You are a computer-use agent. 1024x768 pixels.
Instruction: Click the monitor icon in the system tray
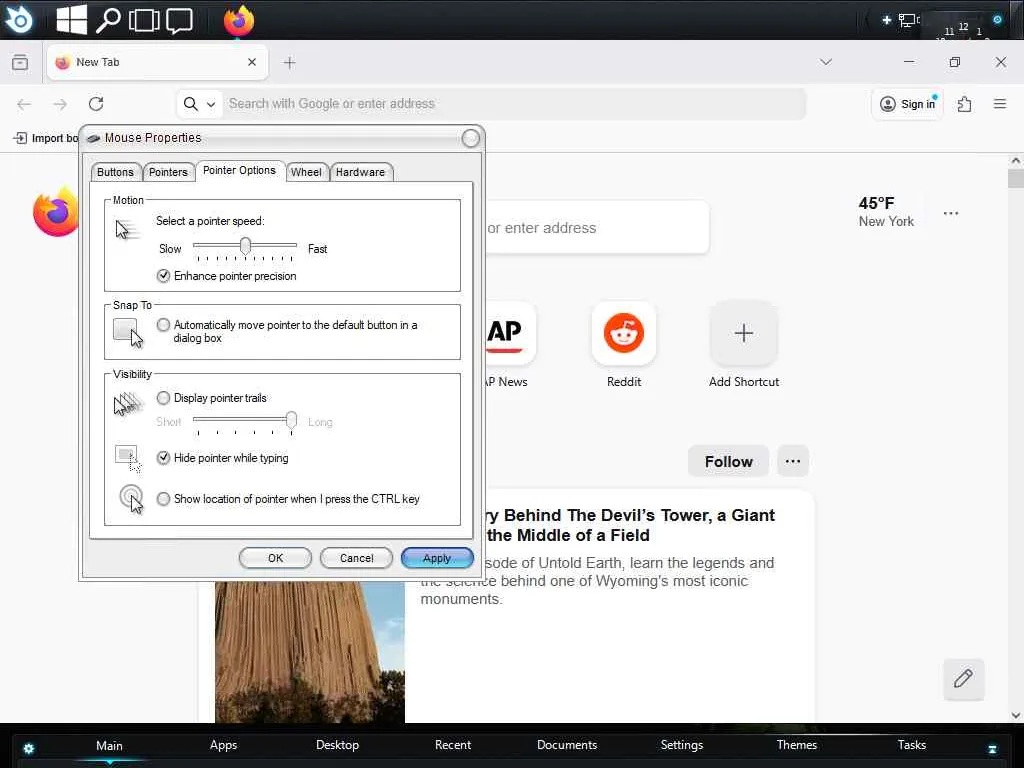(908, 20)
